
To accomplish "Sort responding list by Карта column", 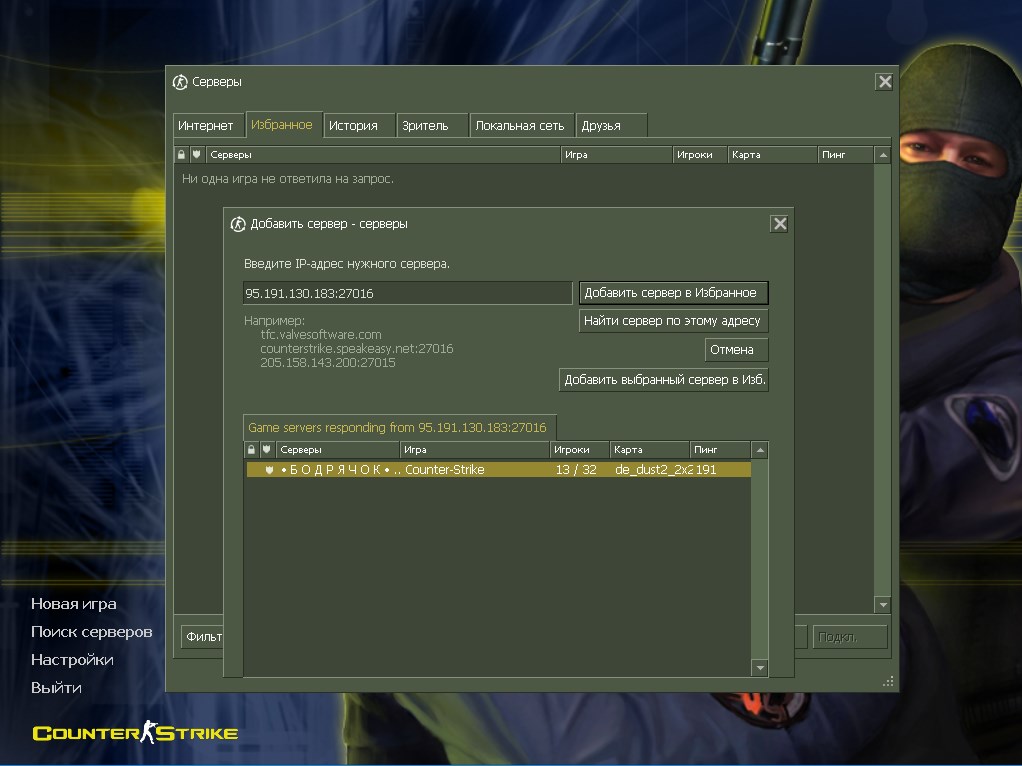I will [649, 450].
